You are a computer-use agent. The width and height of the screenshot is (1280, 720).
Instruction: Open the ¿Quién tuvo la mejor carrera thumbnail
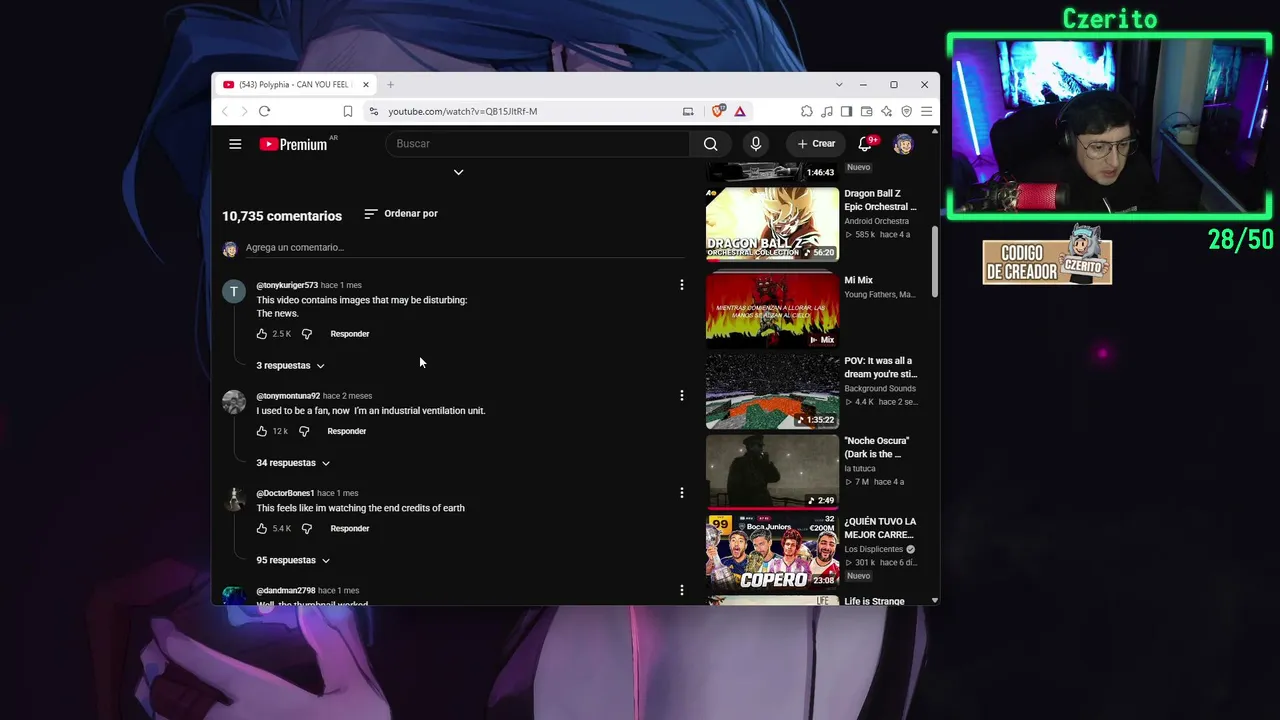772,552
